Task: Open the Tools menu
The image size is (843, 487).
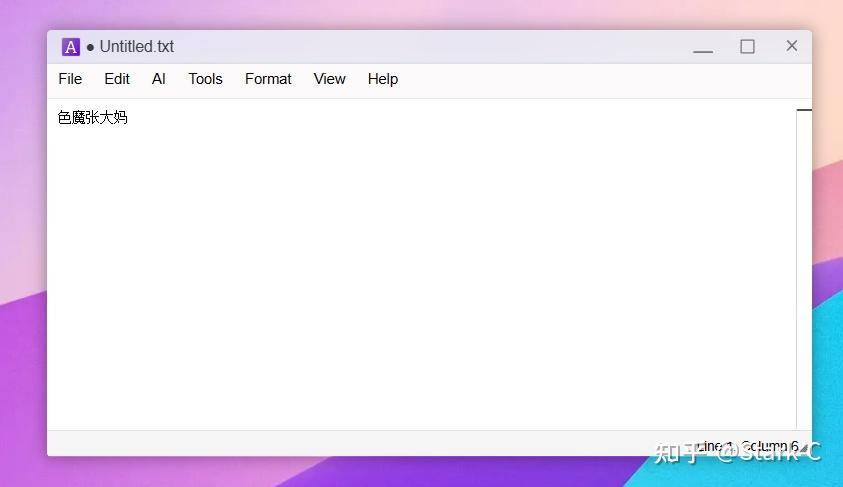Action: (x=205, y=79)
